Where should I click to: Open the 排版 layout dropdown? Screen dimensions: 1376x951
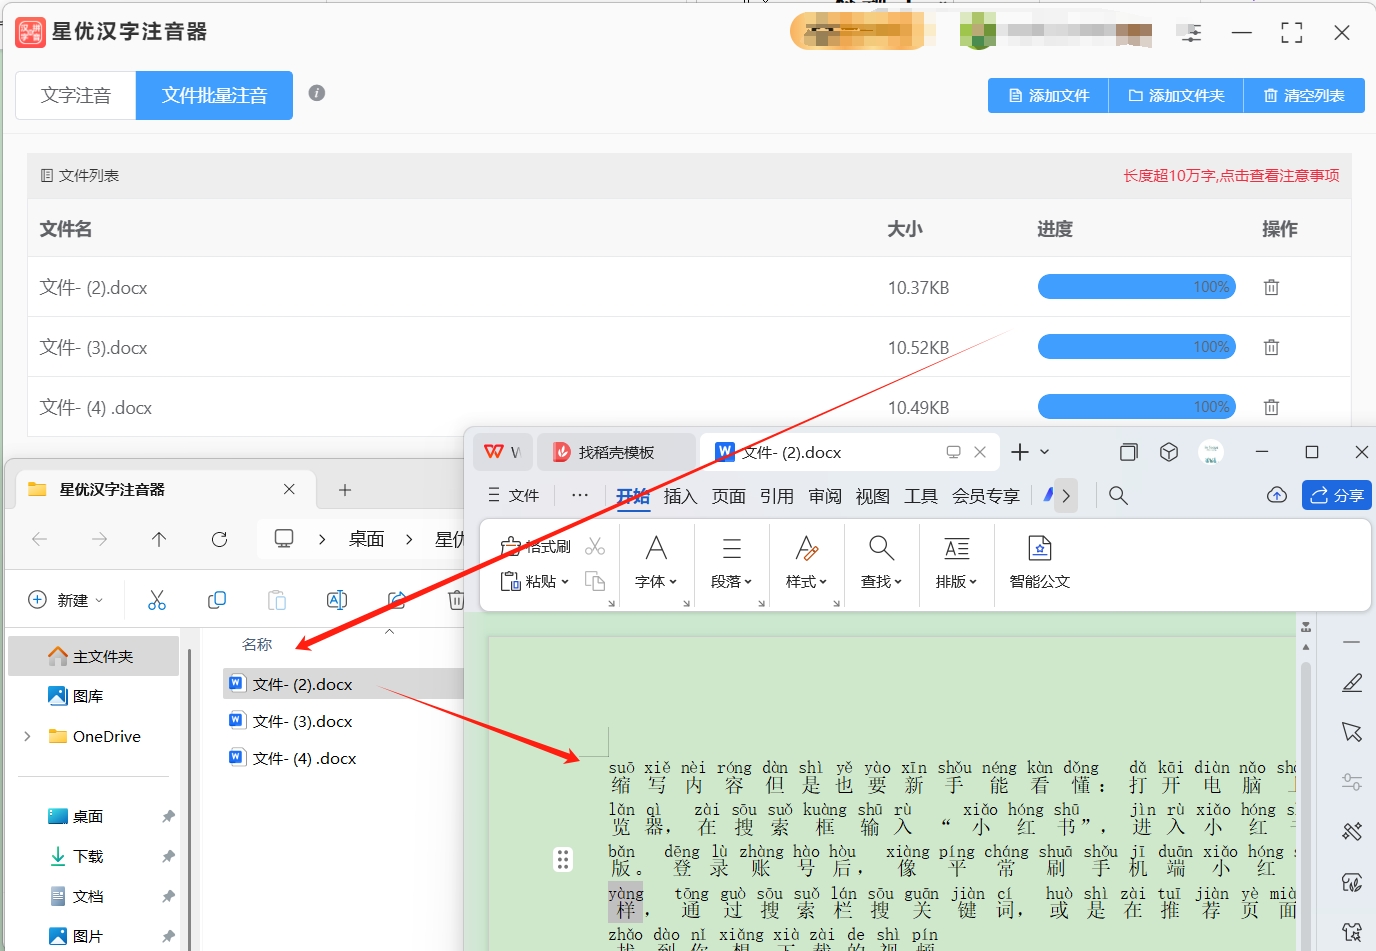coord(956,581)
